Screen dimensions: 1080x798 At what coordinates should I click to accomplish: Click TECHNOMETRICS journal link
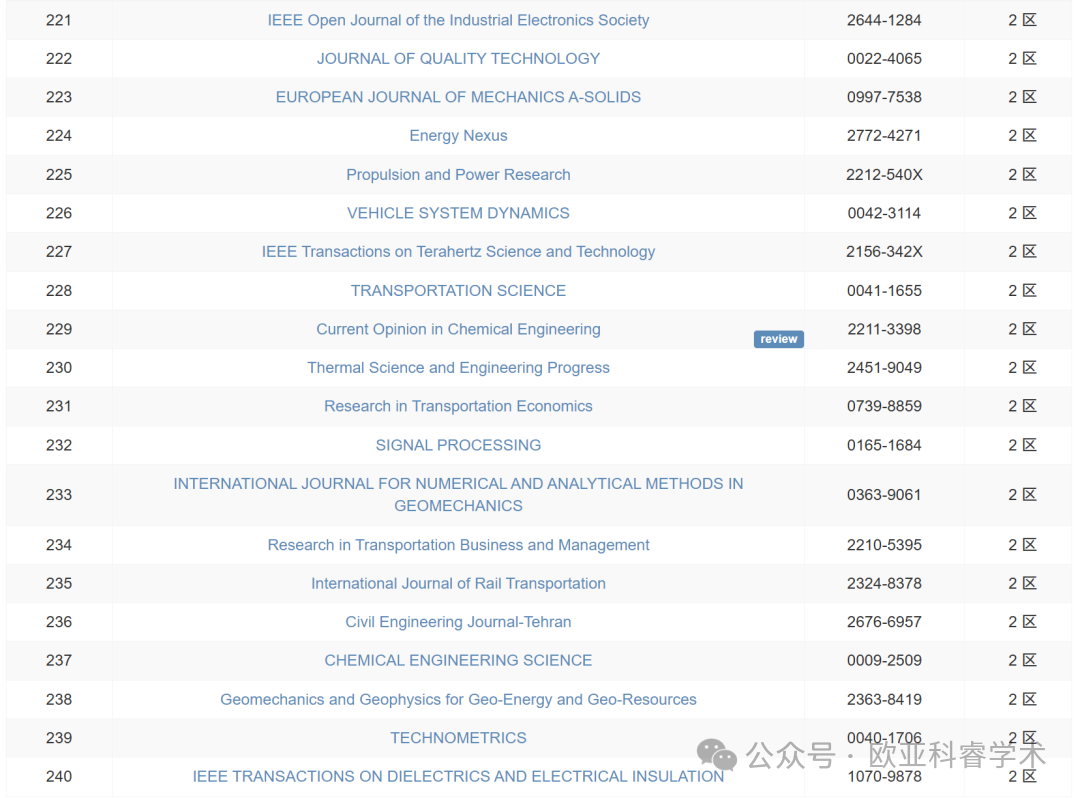pyautogui.click(x=458, y=737)
